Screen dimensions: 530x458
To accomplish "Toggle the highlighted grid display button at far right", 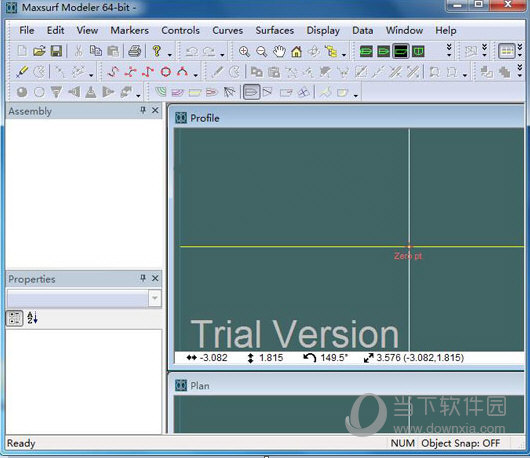I will point(507,51).
